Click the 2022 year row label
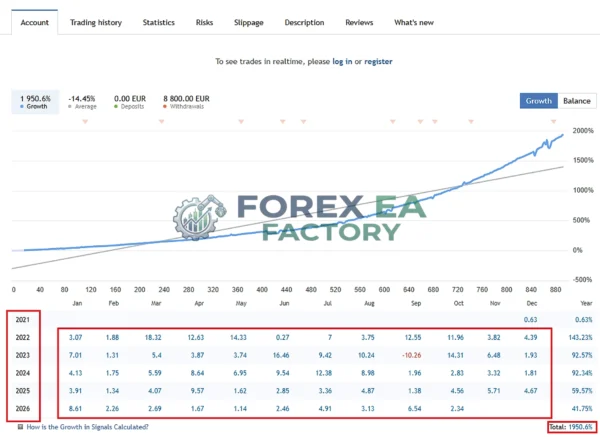 (x=23, y=338)
